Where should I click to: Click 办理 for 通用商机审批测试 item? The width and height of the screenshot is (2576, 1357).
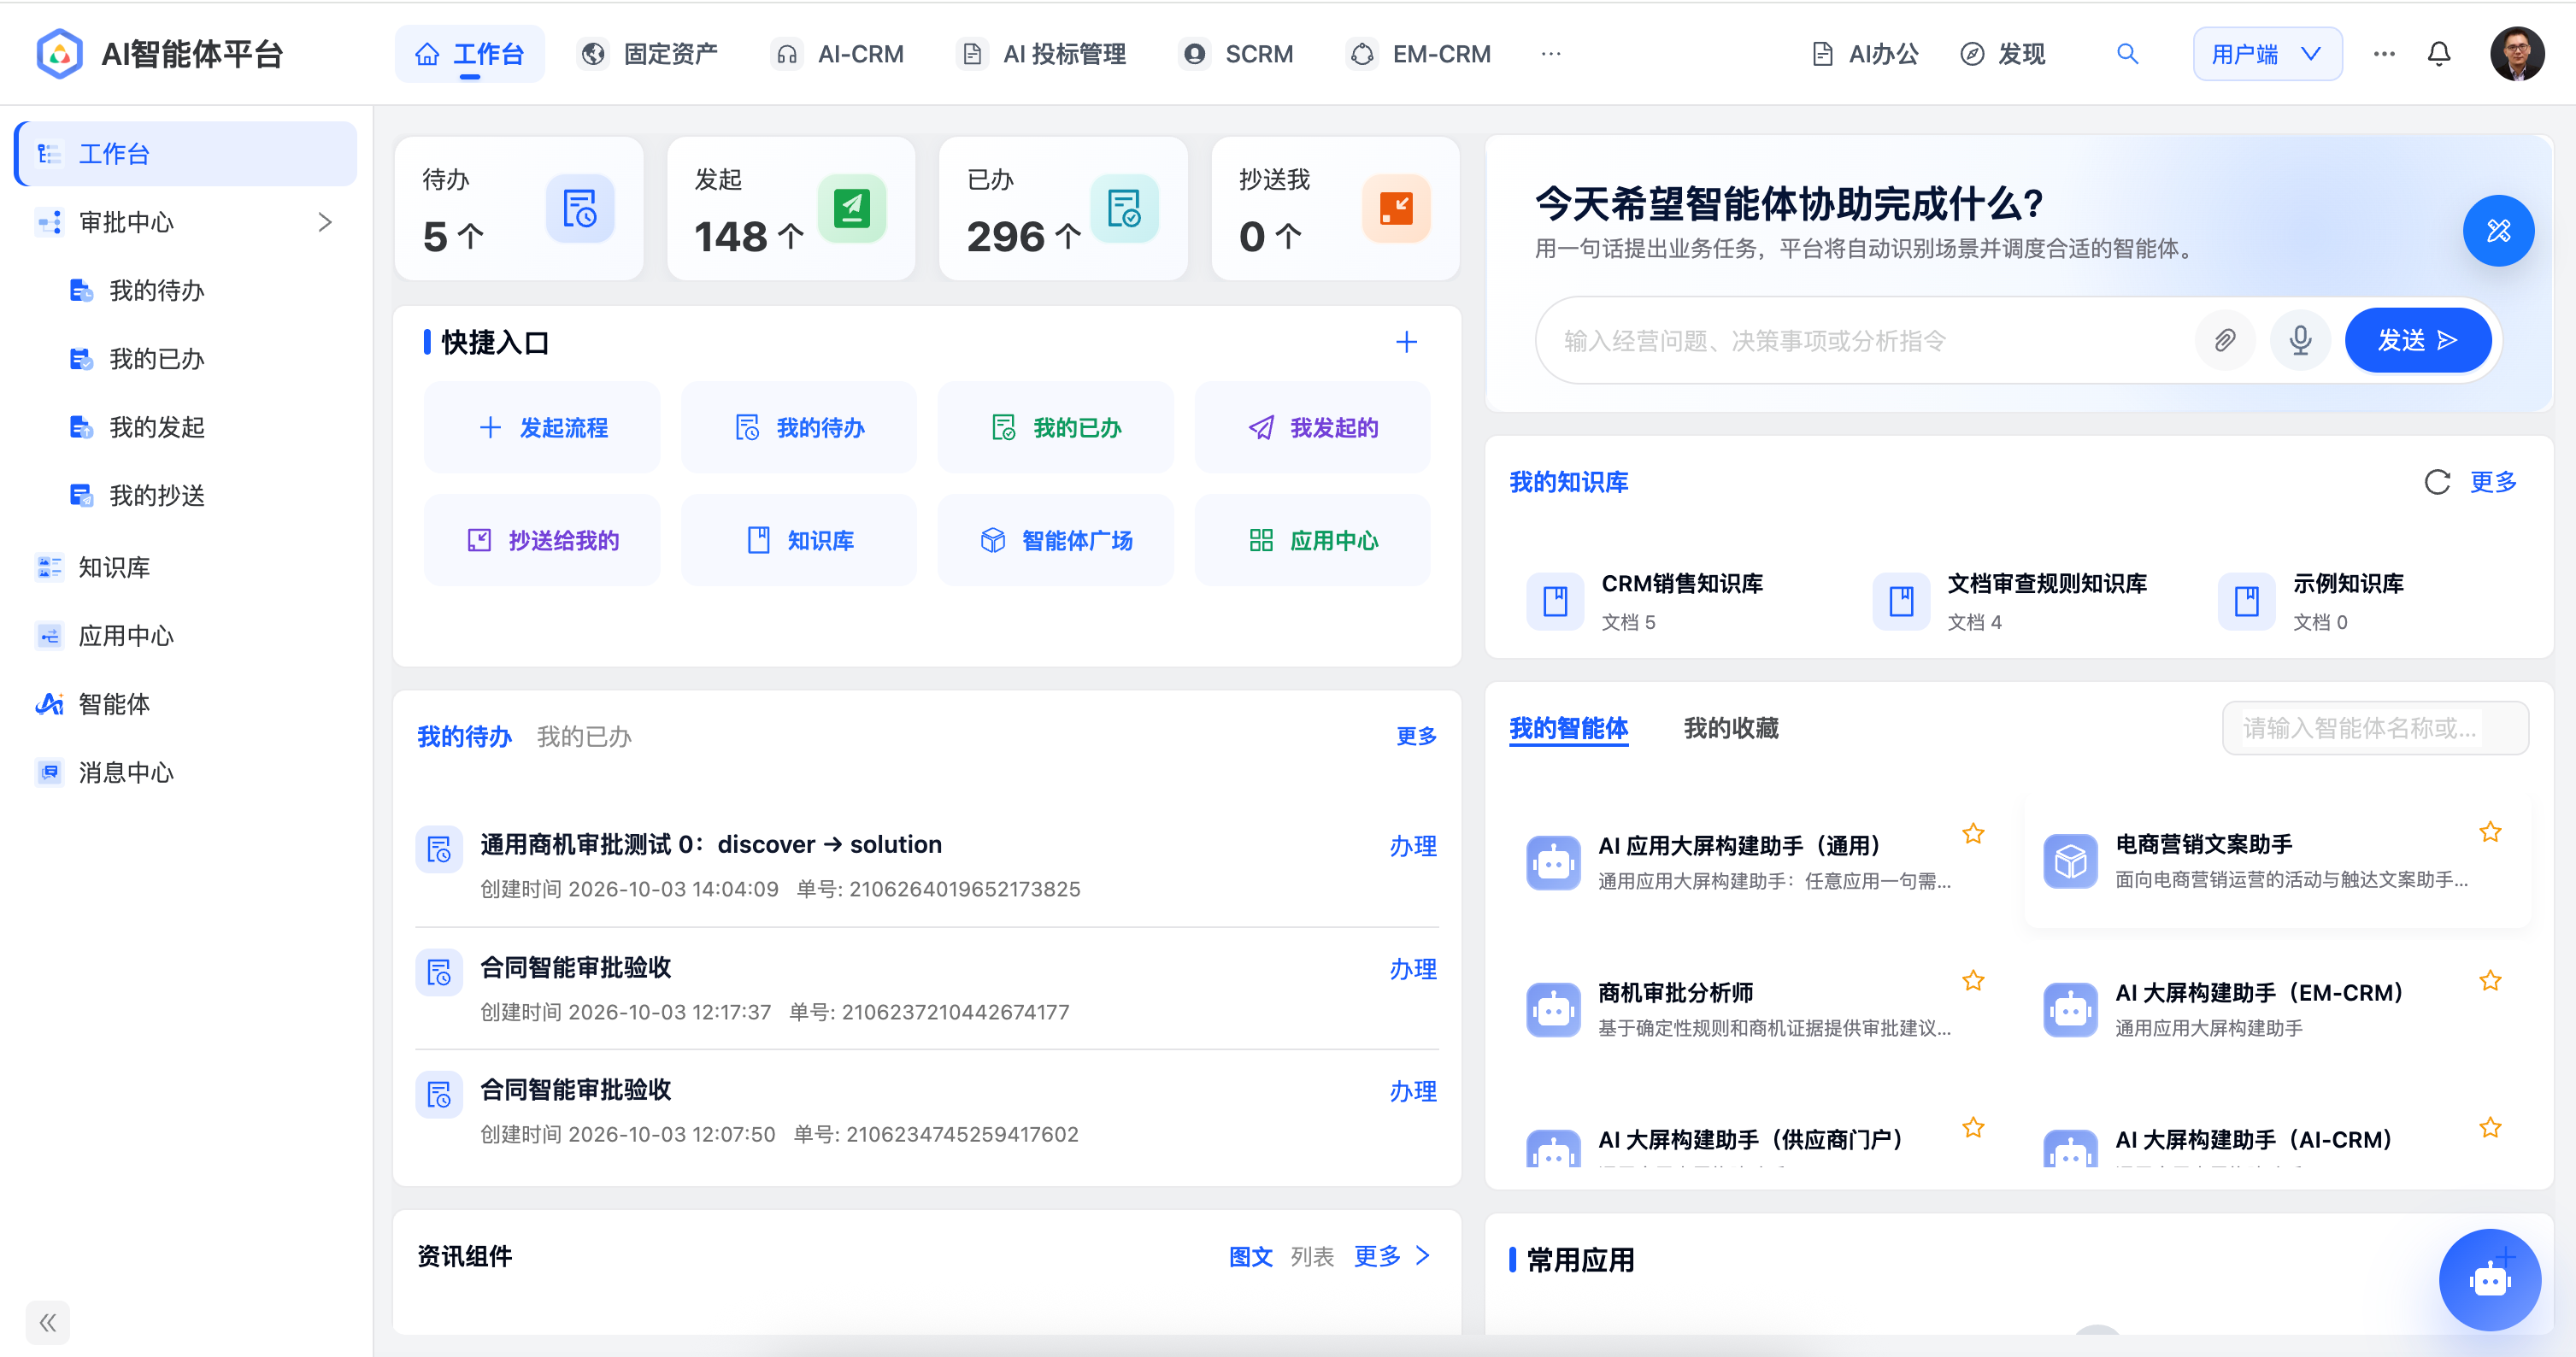pyautogui.click(x=1412, y=846)
